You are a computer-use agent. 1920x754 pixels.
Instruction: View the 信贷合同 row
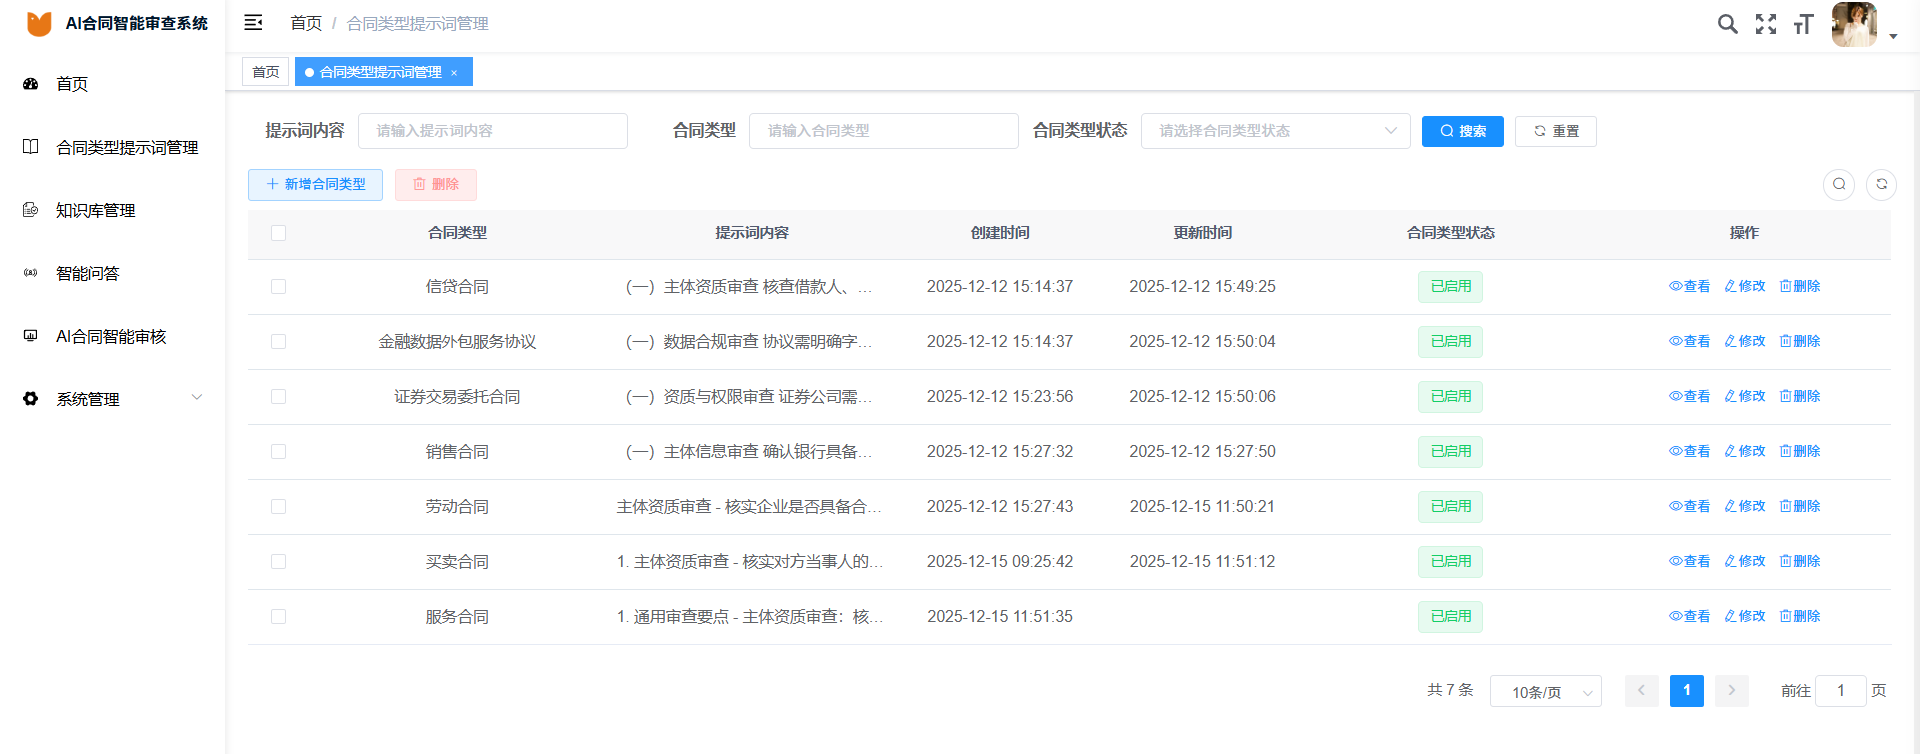coord(1689,286)
